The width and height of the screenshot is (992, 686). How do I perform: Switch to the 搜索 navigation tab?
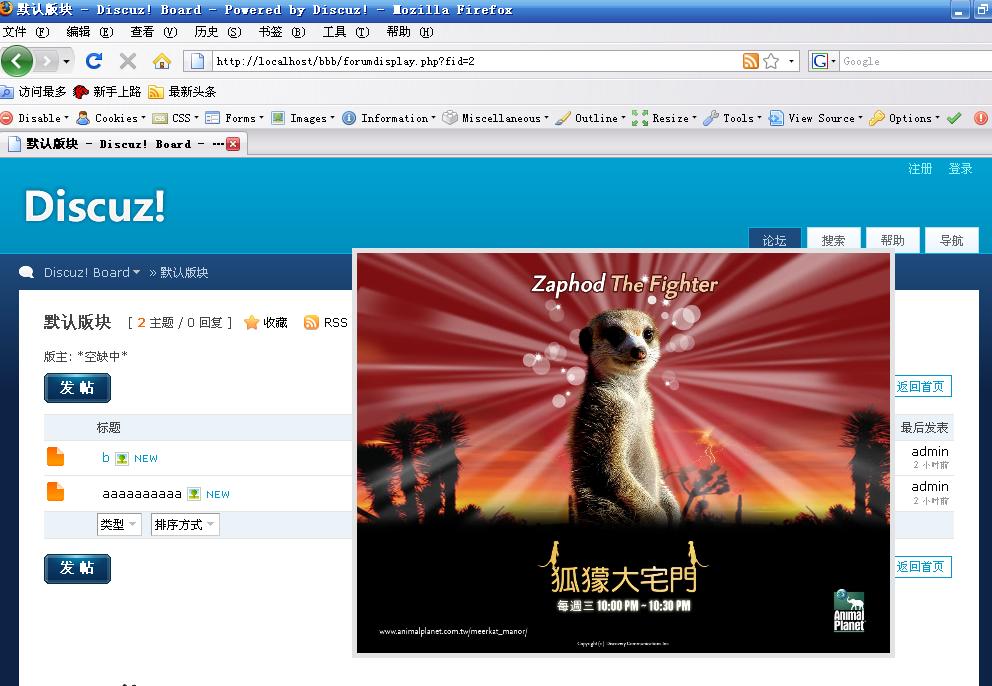pos(833,240)
